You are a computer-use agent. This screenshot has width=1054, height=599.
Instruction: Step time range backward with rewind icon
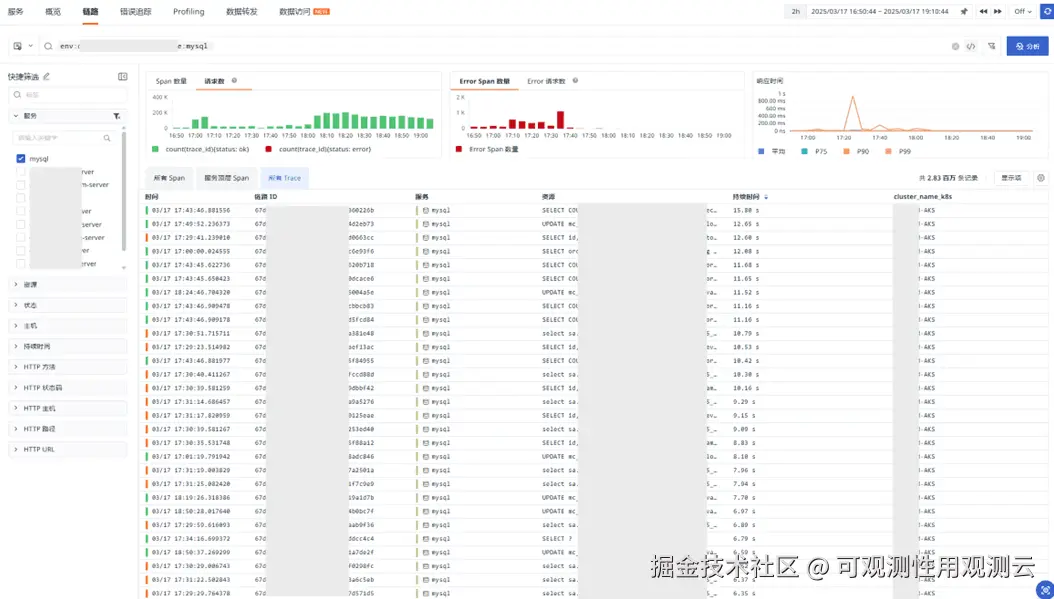[x=983, y=11]
